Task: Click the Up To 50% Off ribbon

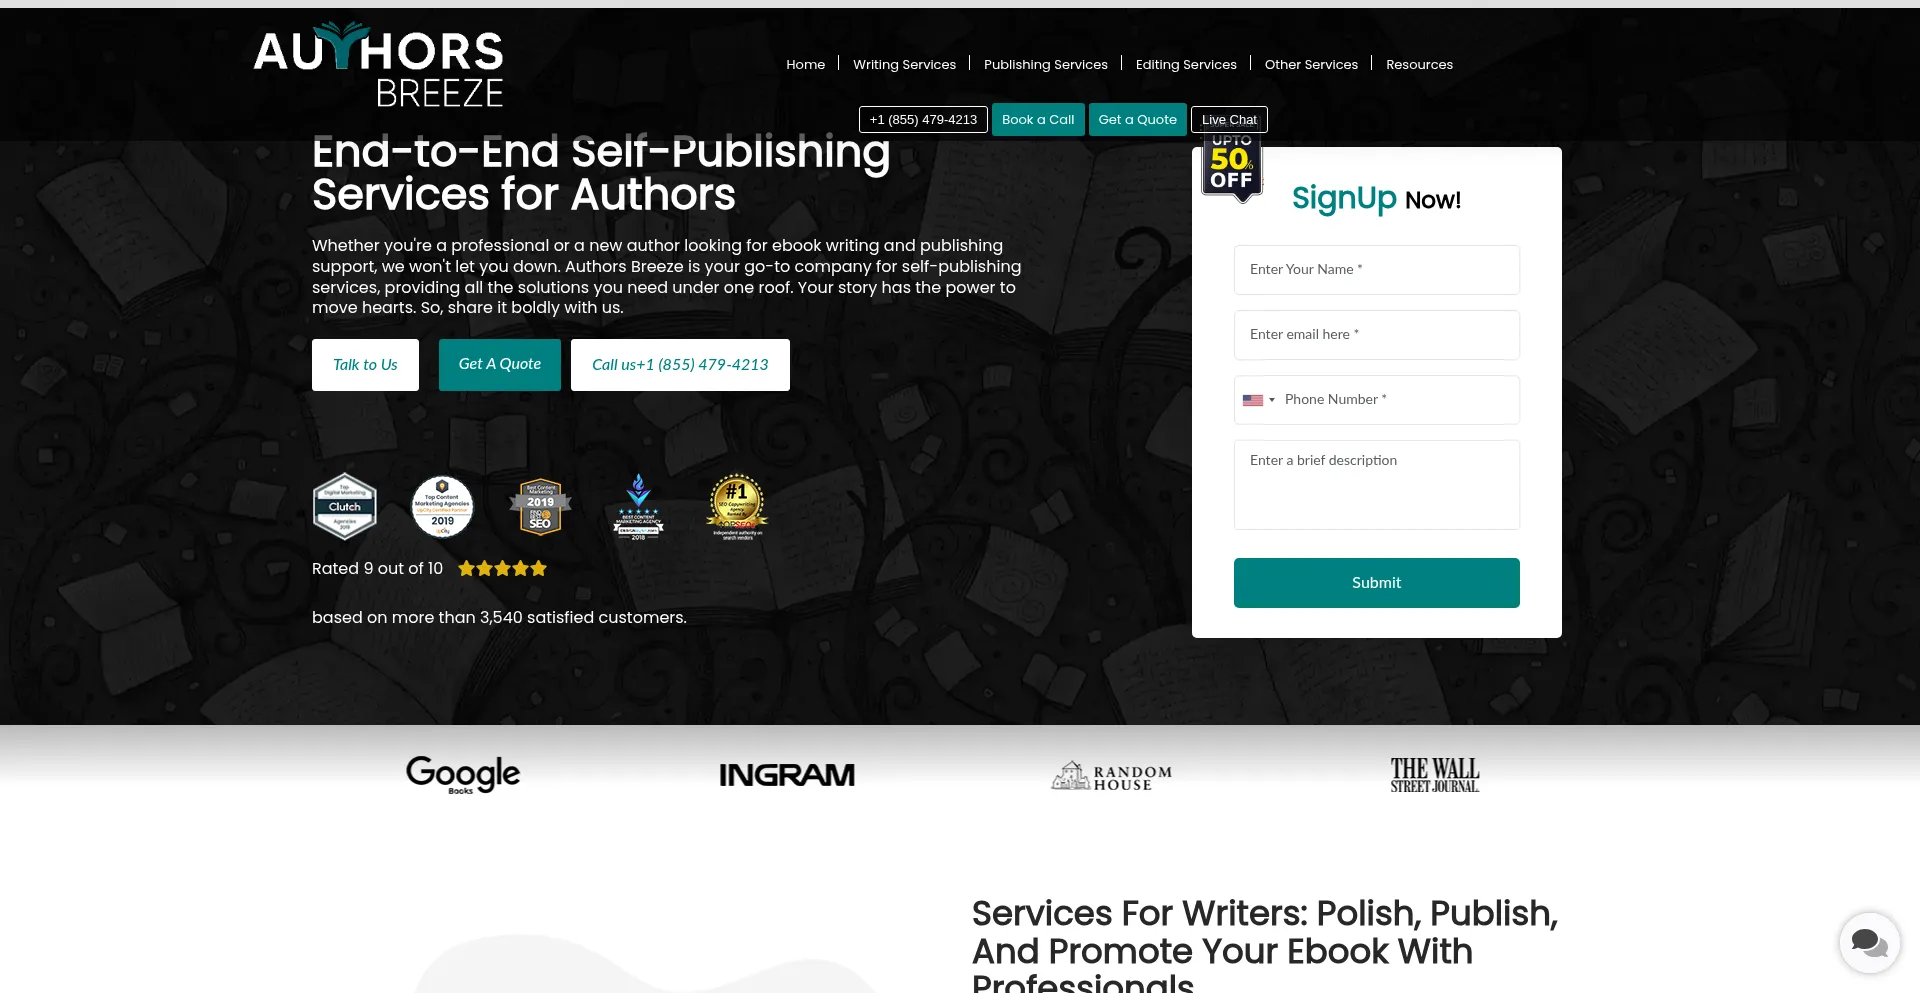Action: (x=1232, y=166)
